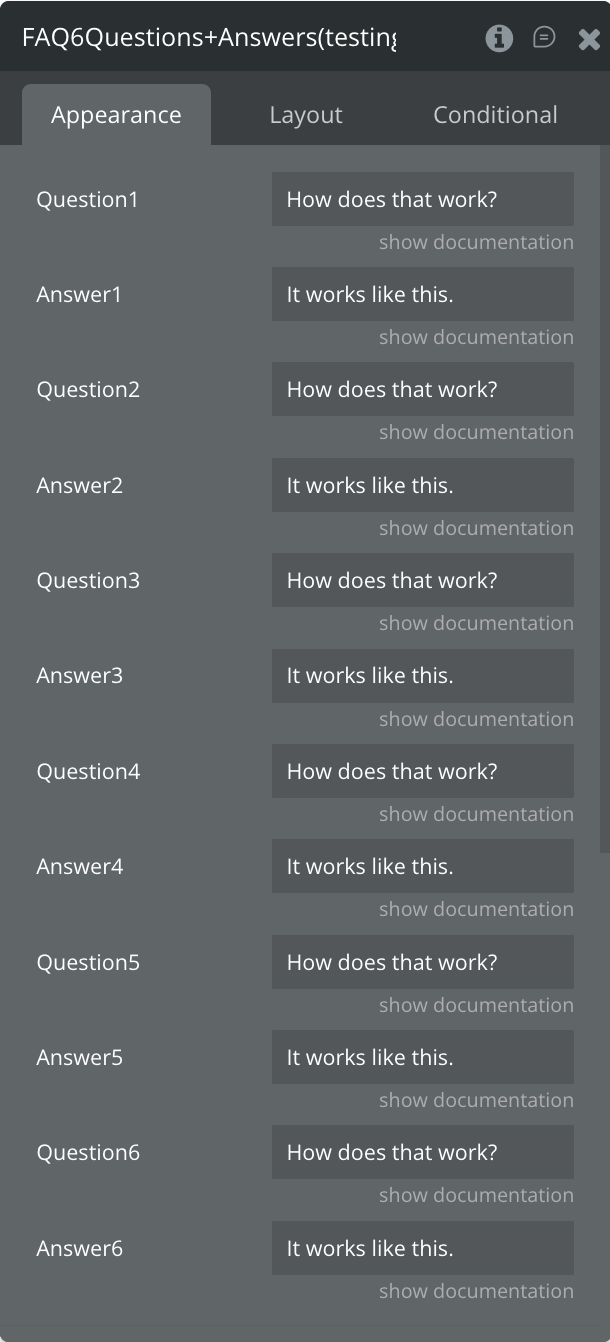Show documentation for Answer6

476,1291
